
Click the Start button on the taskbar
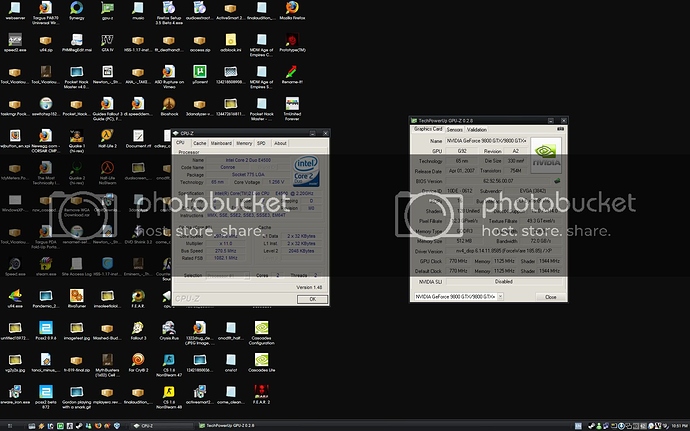coord(10,426)
